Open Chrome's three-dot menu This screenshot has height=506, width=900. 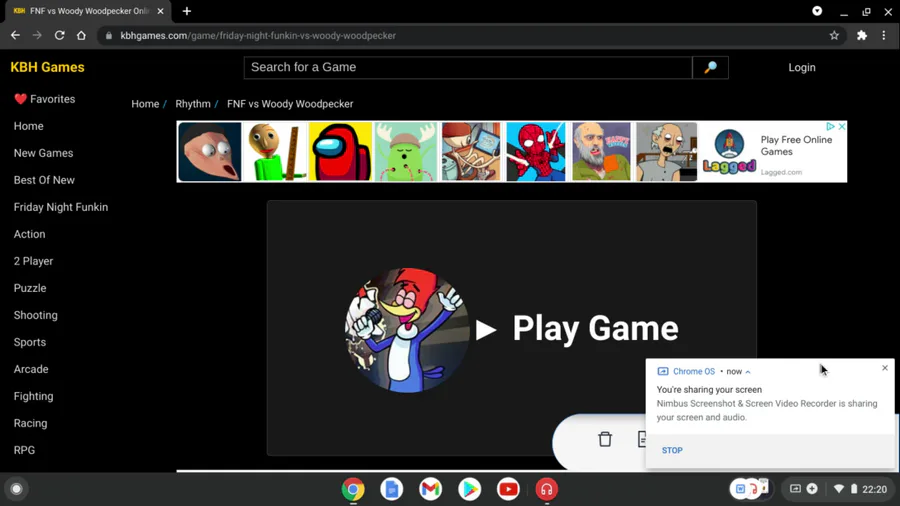point(884,36)
